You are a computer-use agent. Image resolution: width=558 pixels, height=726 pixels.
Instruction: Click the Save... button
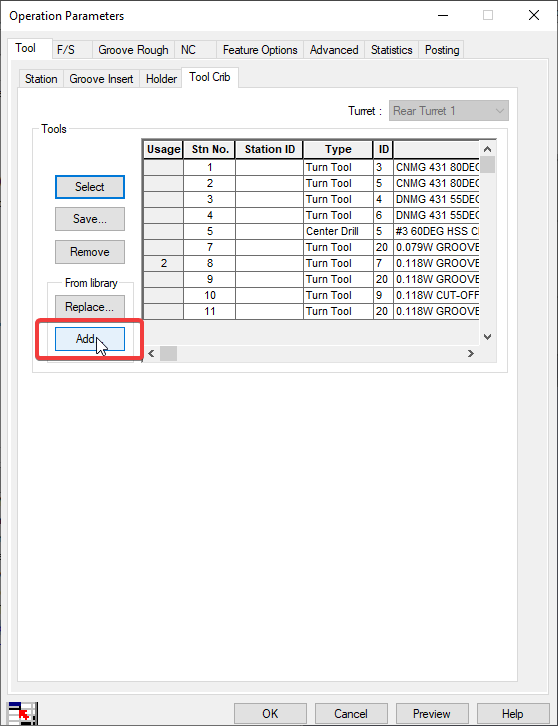click(90, 219)
